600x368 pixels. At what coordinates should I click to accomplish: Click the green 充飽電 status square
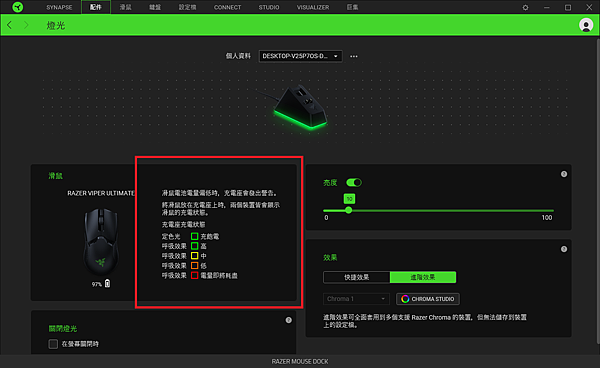click(x=194, y=236)
